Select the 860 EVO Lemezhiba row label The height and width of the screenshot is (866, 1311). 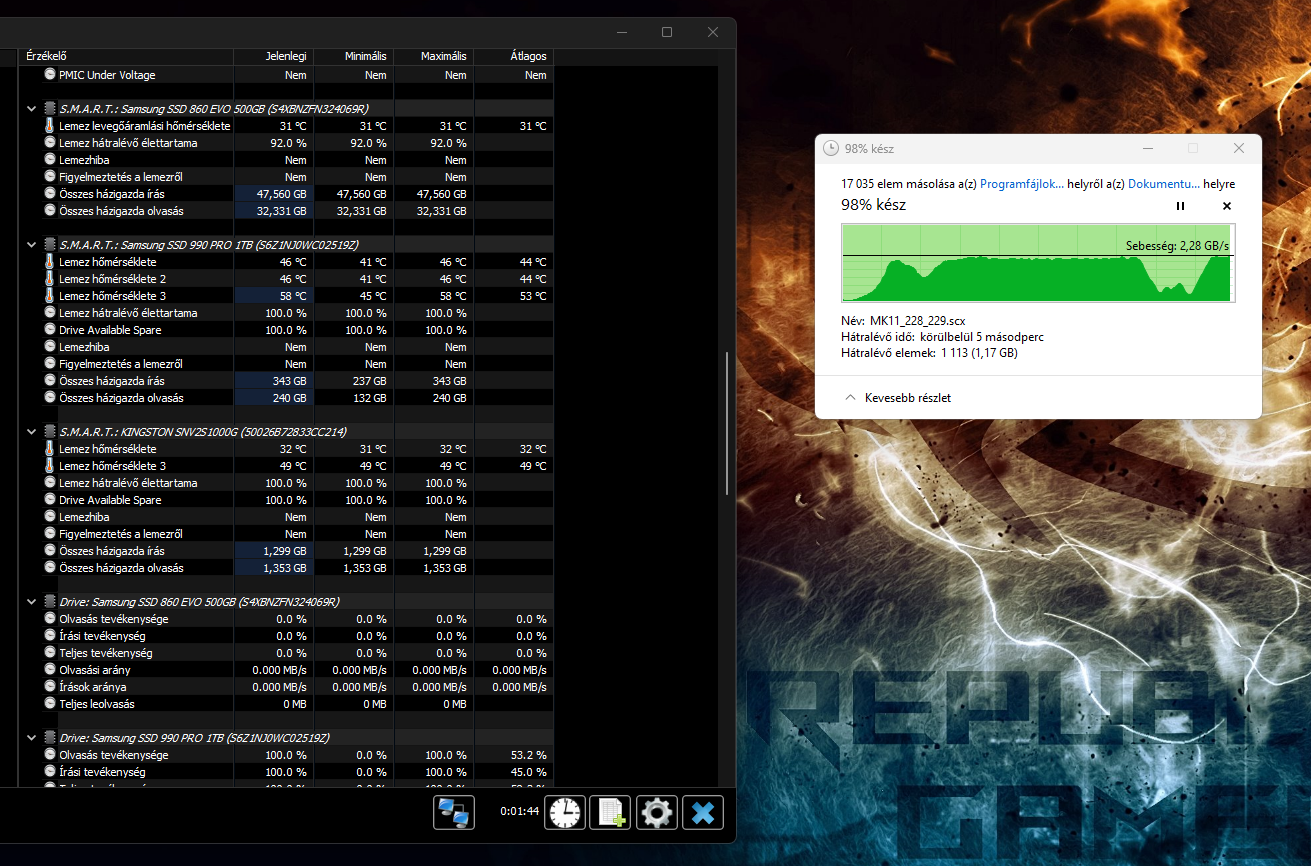click(x=84, y=160)
